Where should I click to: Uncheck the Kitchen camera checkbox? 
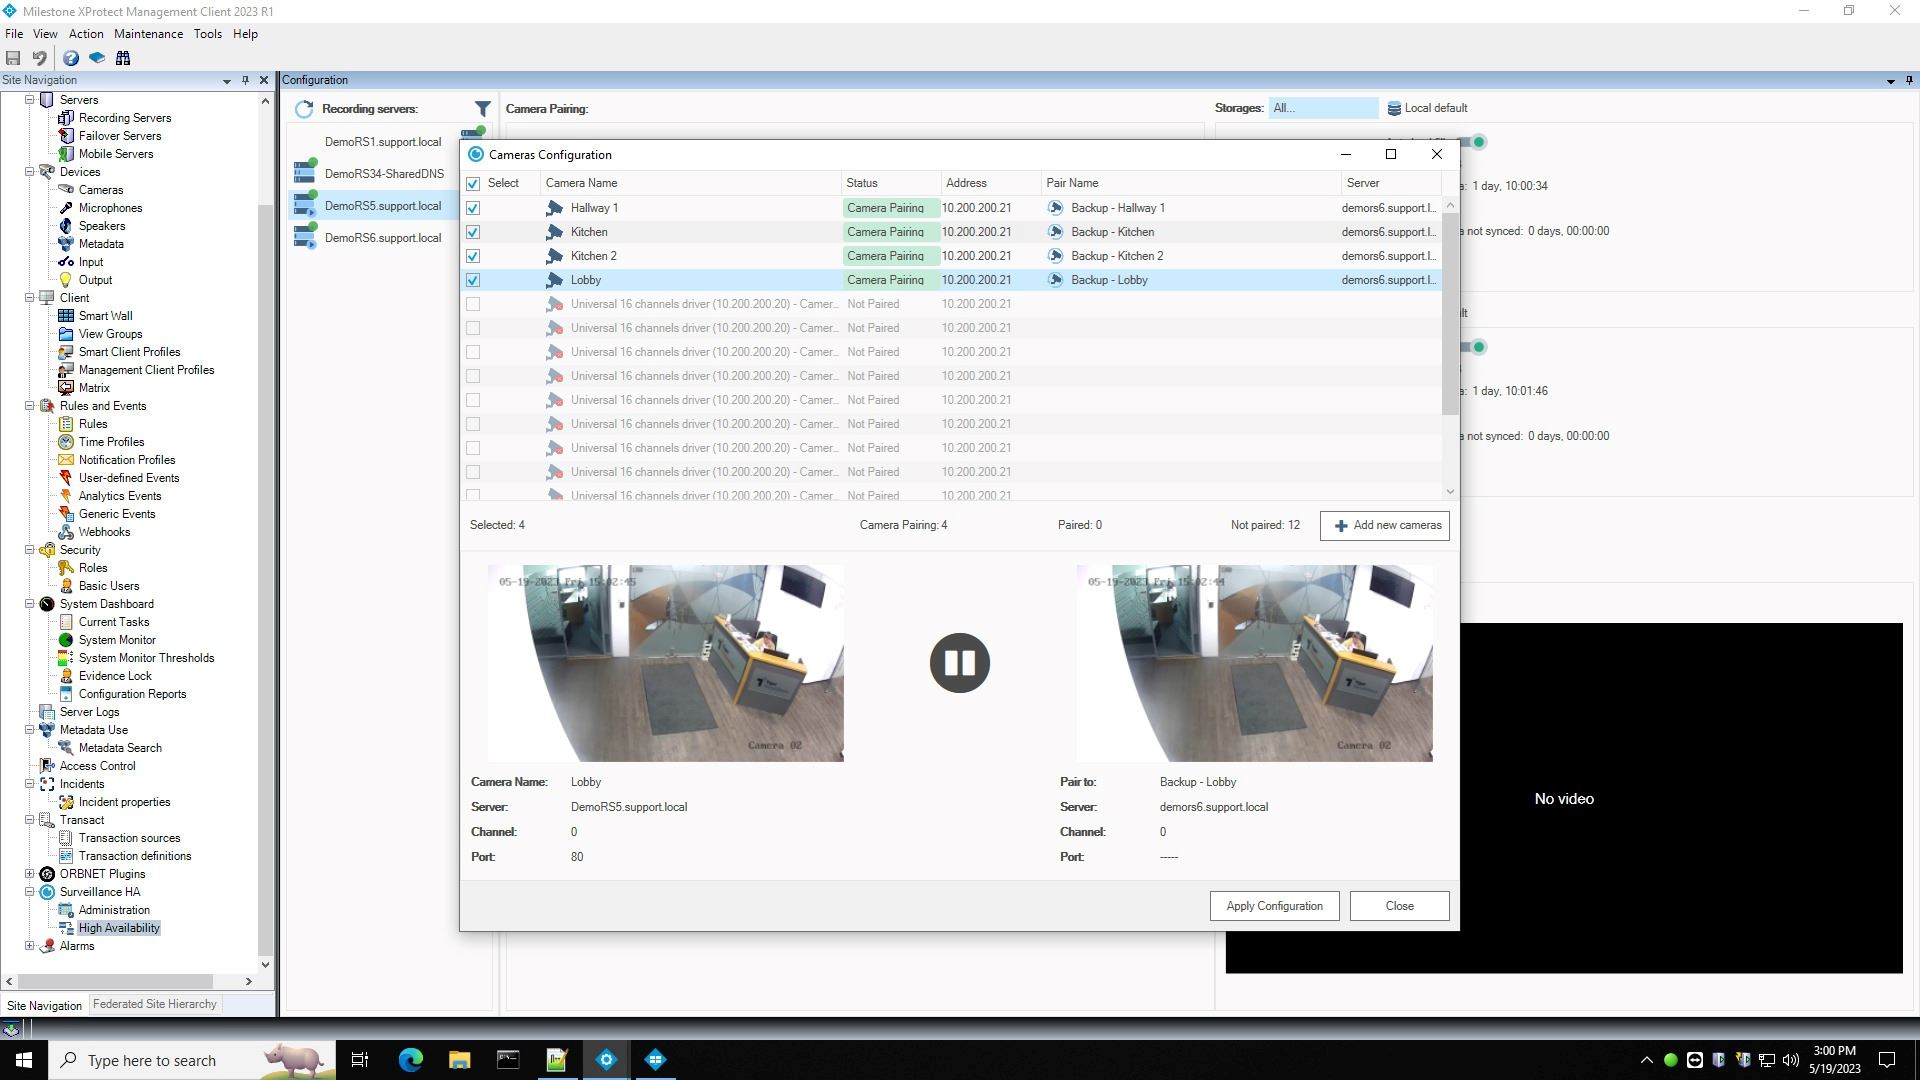(473, 232)
